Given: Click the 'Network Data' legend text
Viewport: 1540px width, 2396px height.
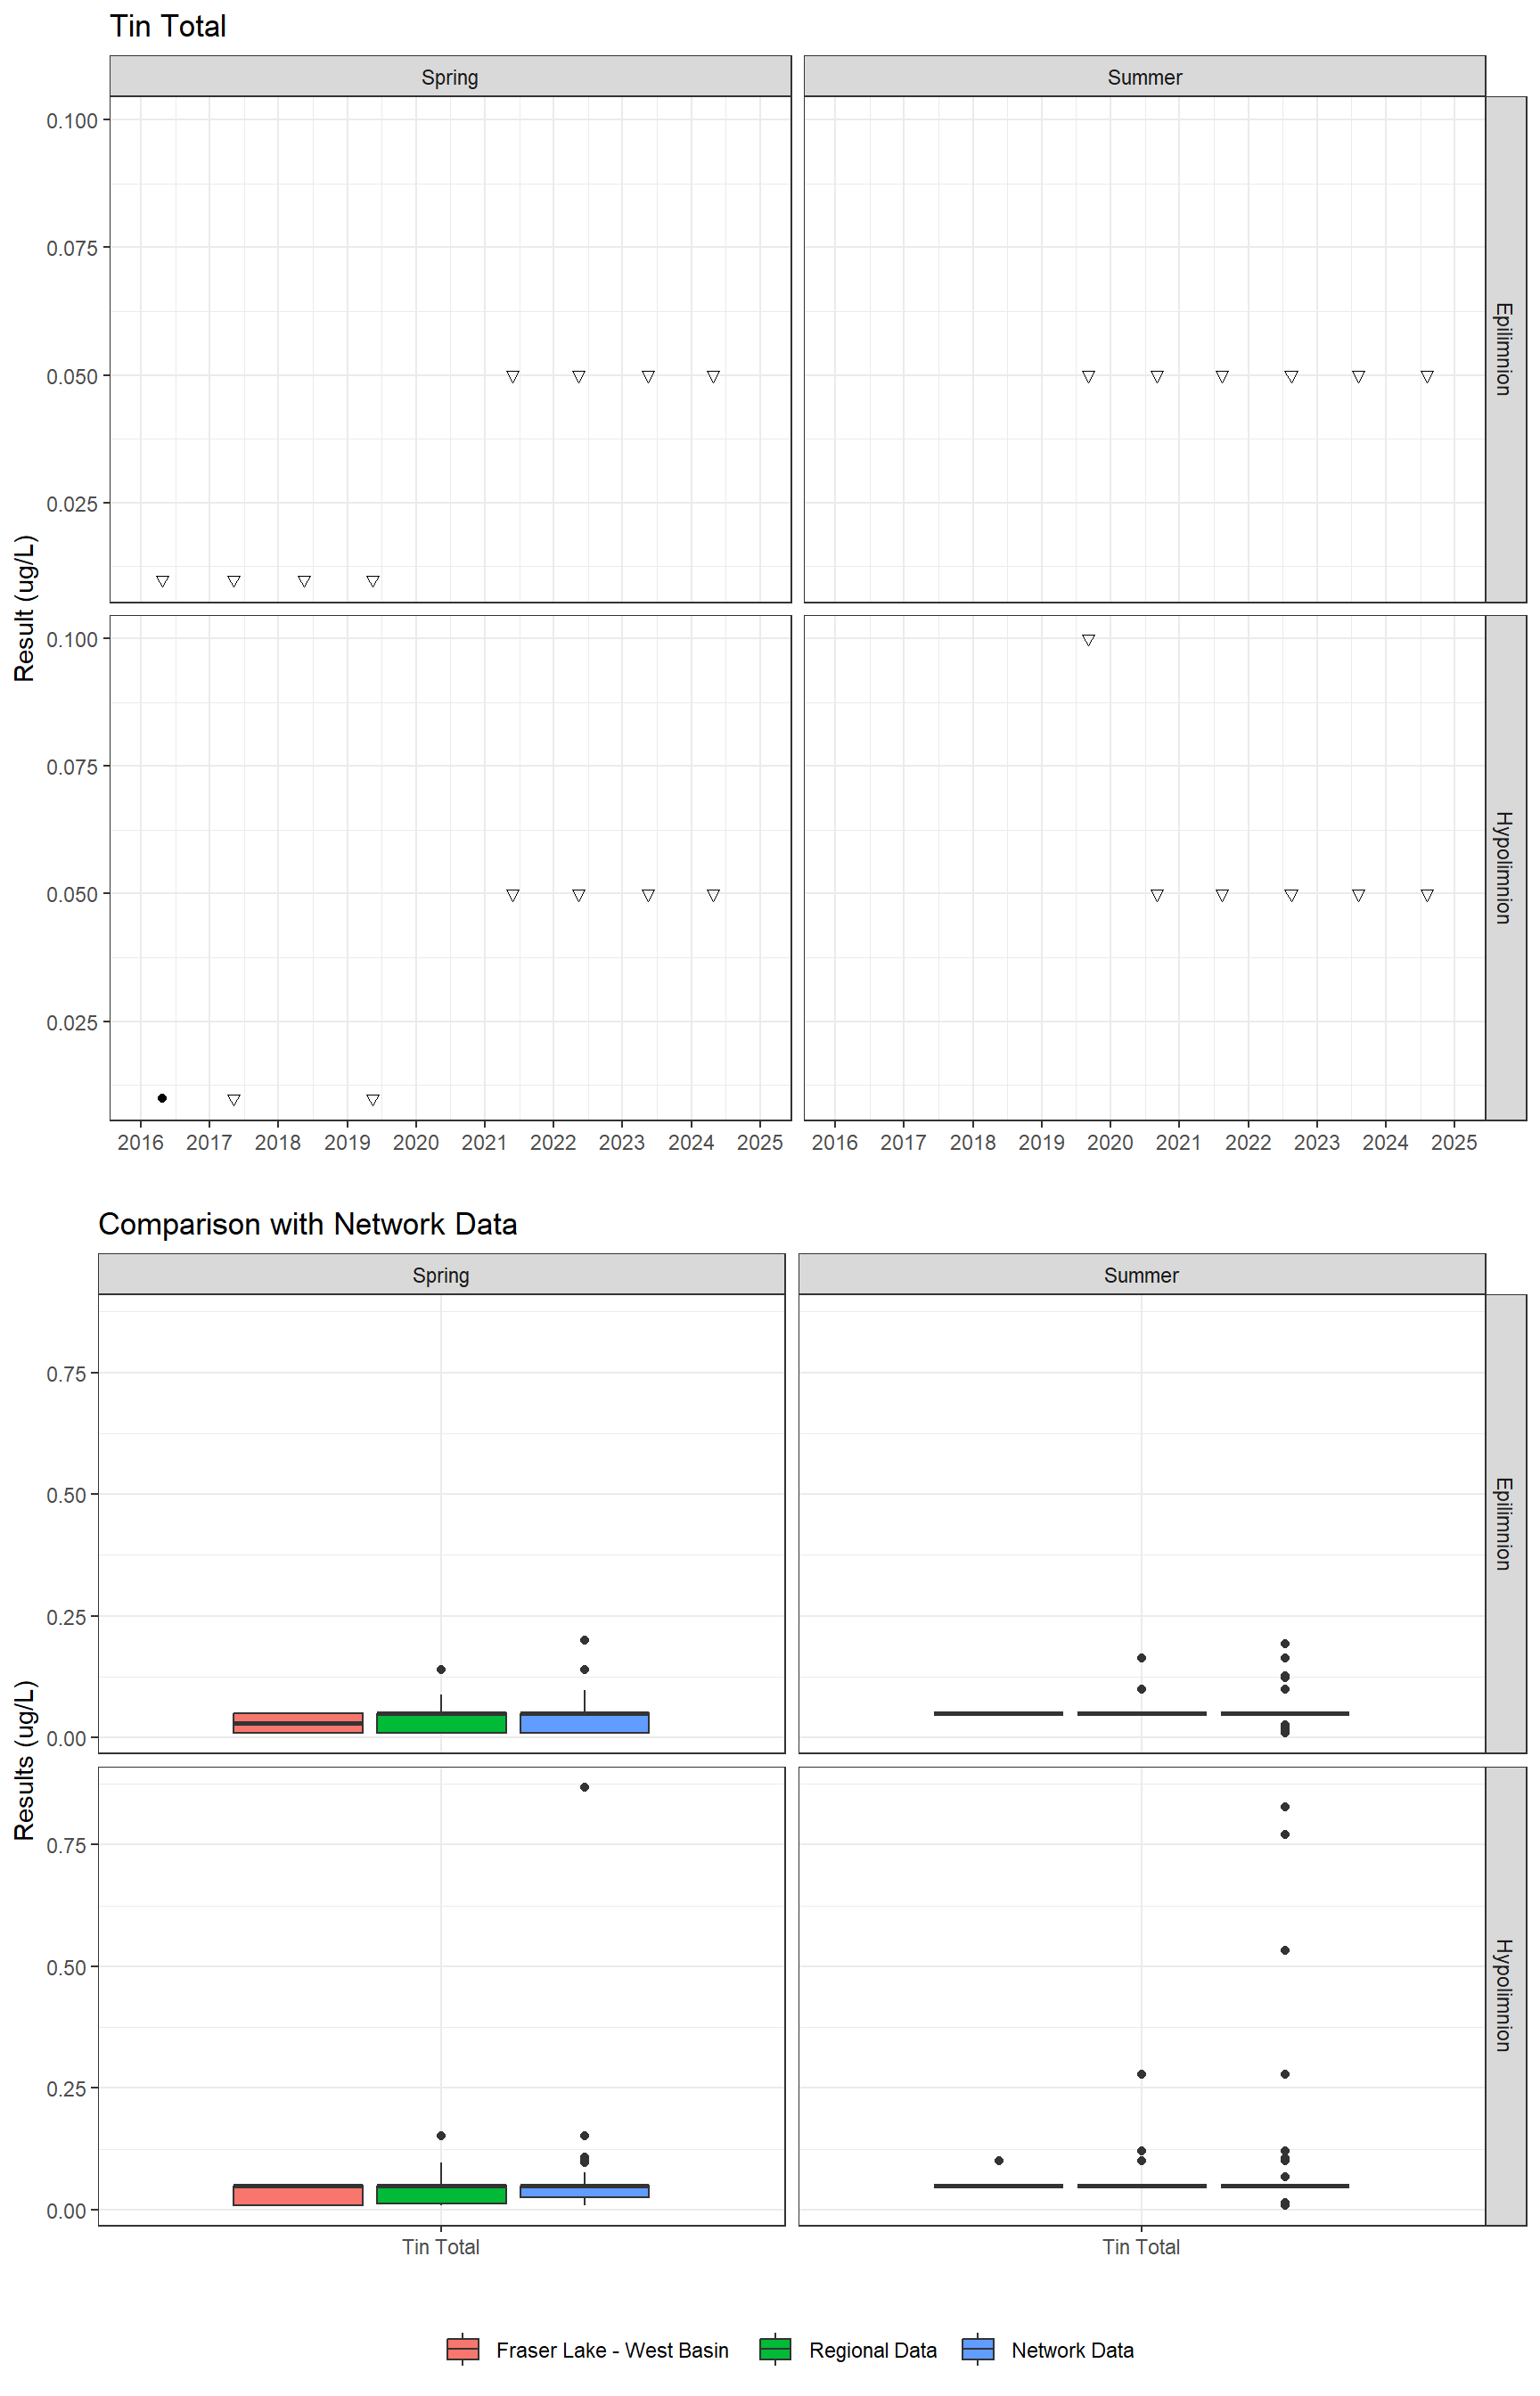Looking at the screenshot, I should tap(1073, 2350).
